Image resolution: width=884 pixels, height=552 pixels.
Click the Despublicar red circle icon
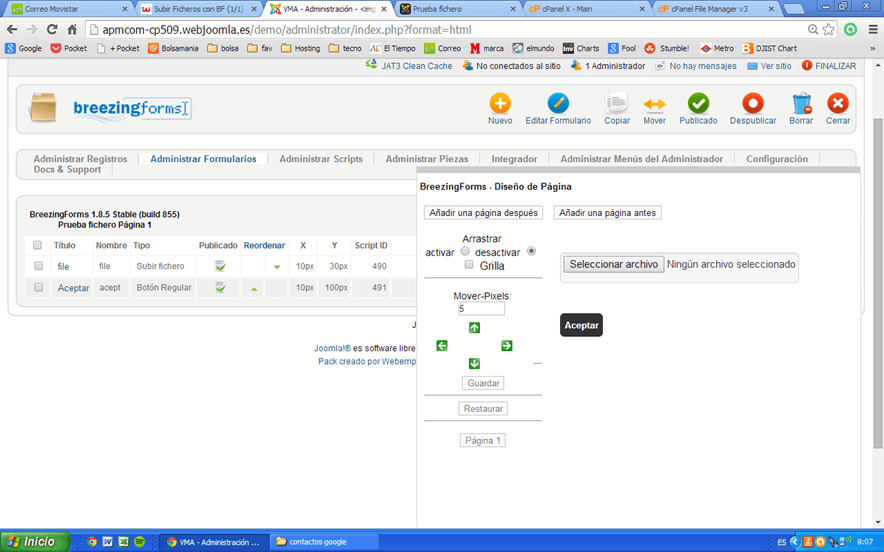click(x=753, y=104)
